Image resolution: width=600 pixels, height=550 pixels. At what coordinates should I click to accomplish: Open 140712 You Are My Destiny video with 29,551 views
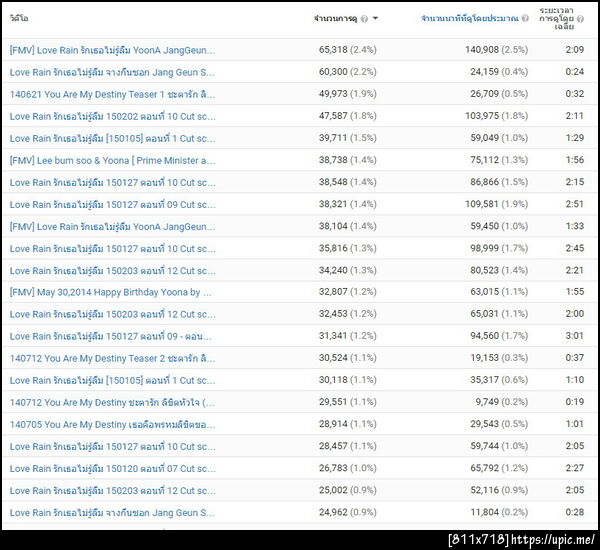(112, 402)
